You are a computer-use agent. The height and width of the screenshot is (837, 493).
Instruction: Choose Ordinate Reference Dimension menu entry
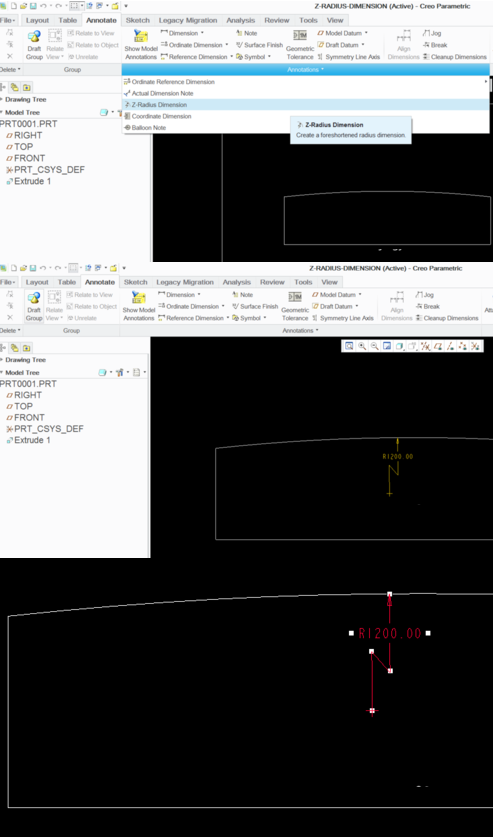(x=169, y=82)
